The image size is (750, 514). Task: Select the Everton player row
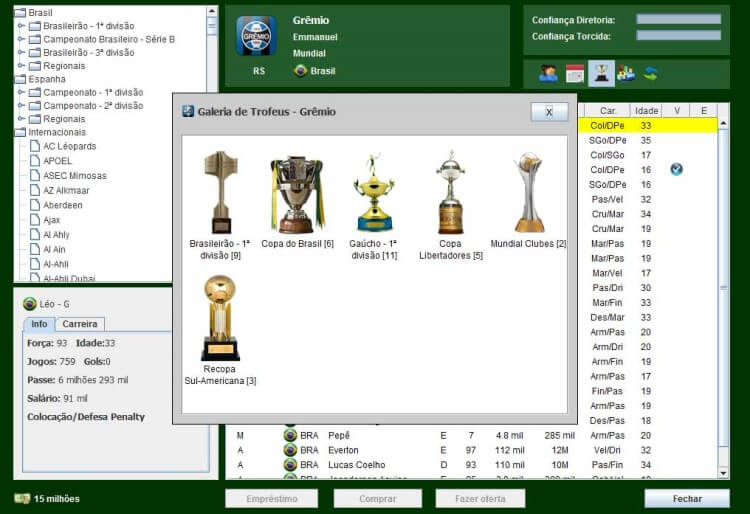(x=471, y=450)
